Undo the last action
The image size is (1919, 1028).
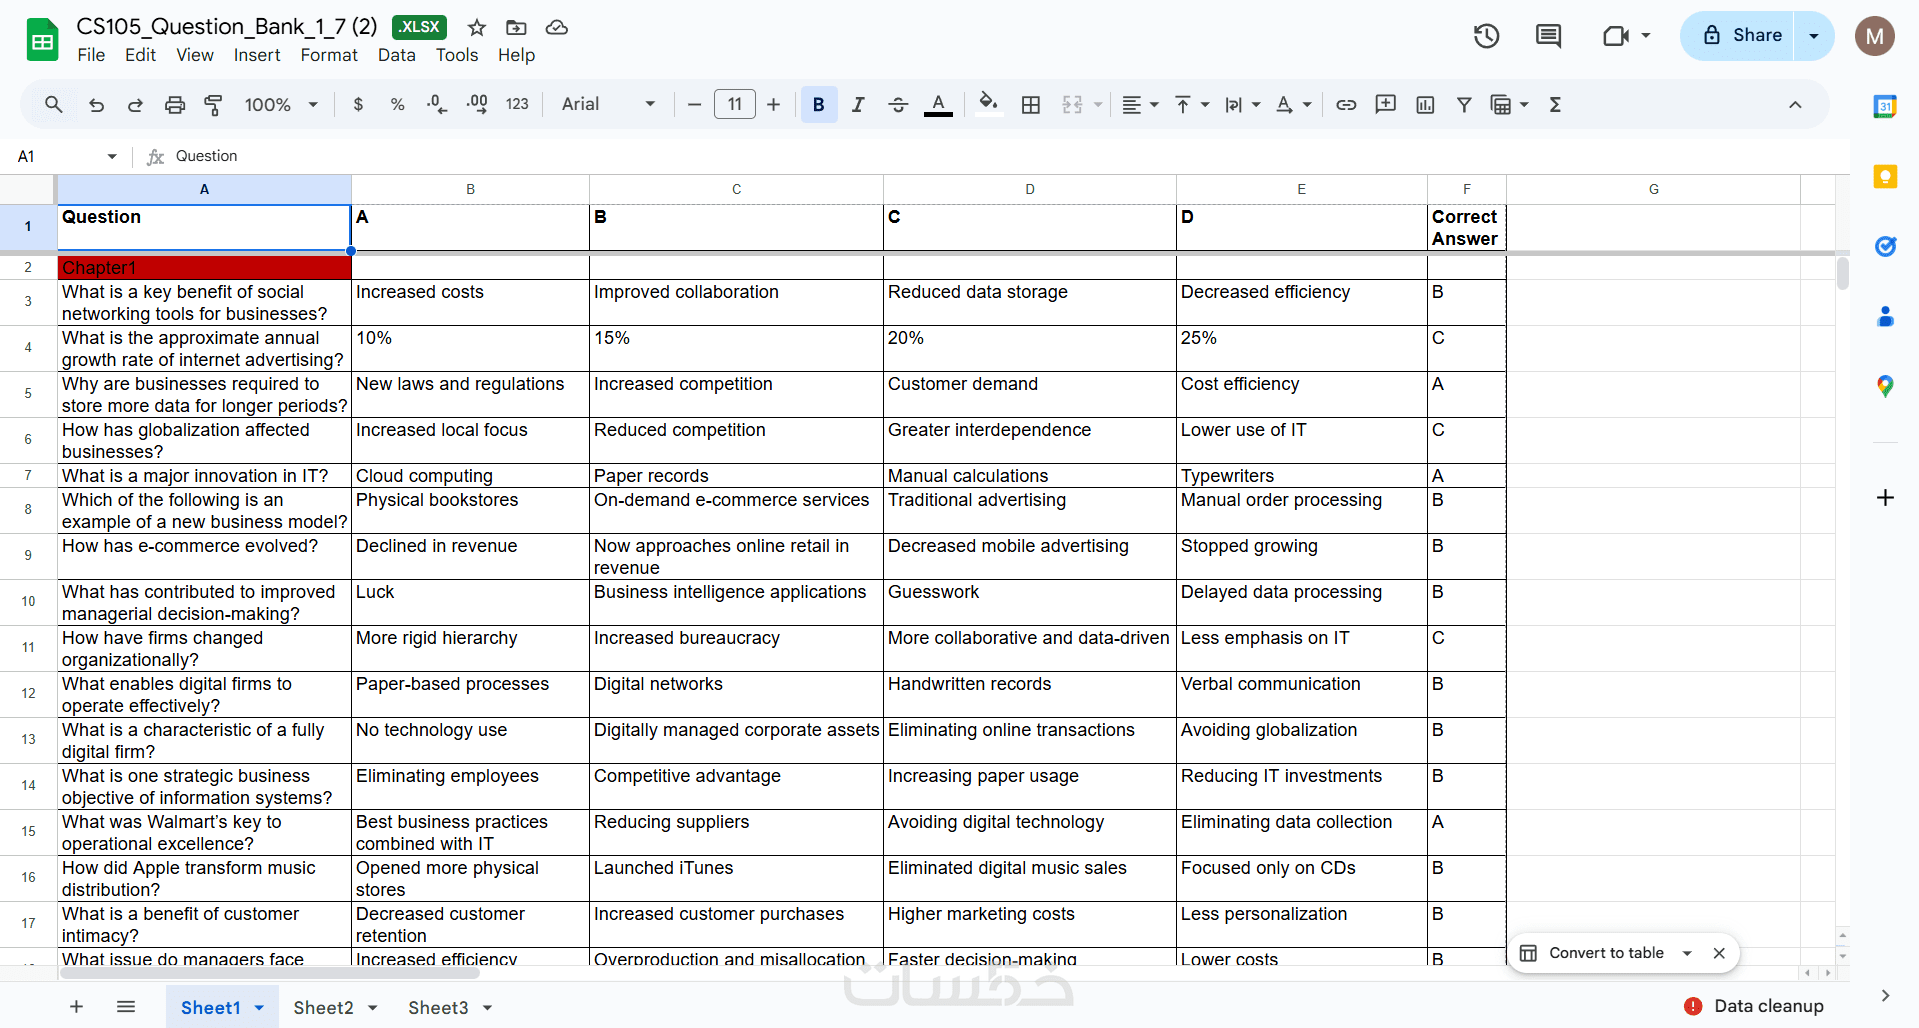coord(96,104)
